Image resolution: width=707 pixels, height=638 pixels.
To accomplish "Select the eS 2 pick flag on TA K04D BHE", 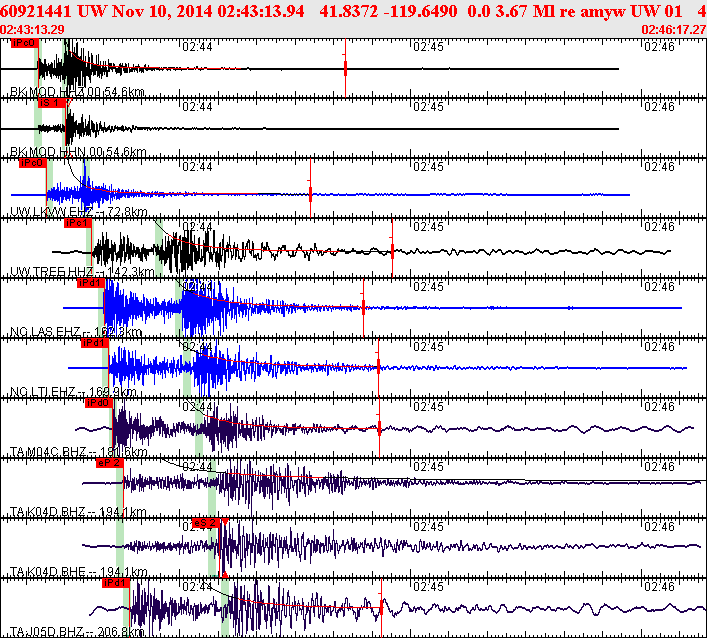I will [x=206, y=523].
